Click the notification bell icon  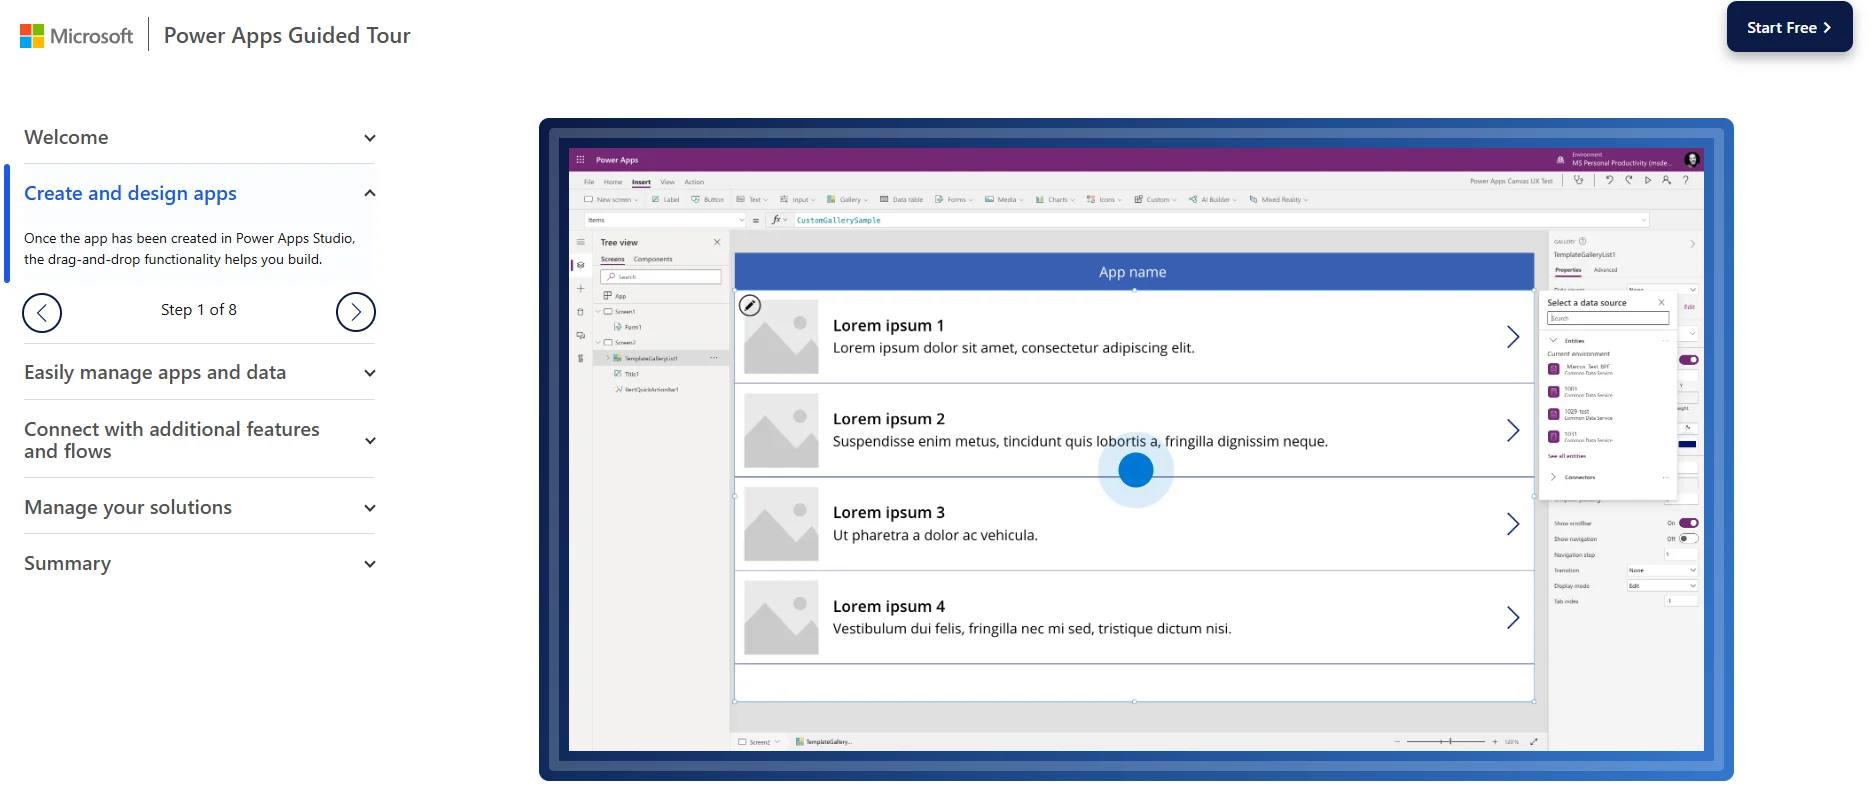pos(1560,159)
